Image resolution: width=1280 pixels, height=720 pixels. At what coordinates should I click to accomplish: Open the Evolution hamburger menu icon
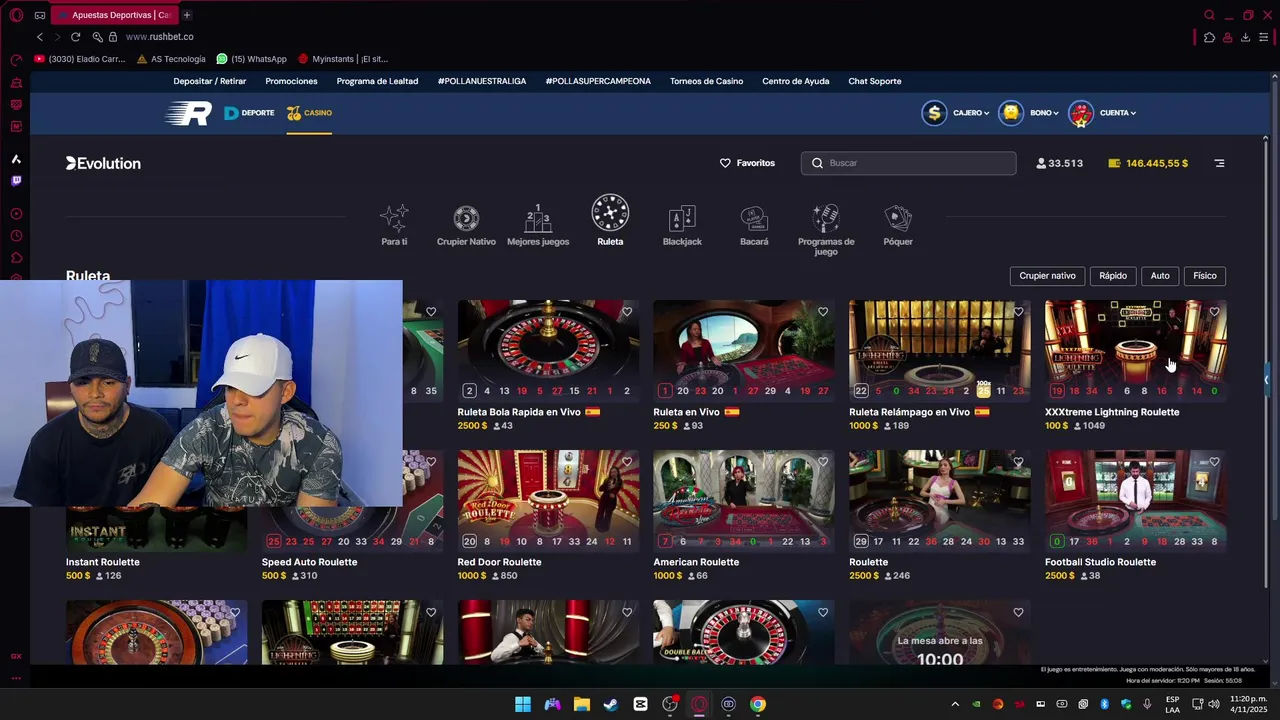click(1219, 163)
